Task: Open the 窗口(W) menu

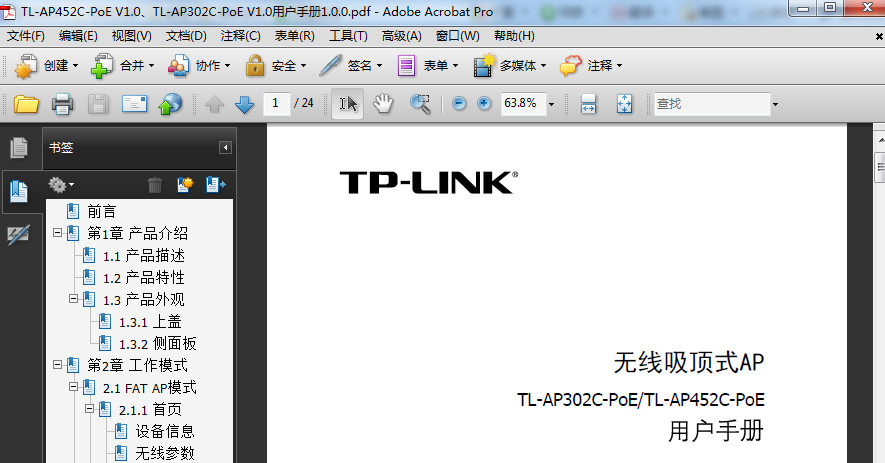Action: (457, 36)
